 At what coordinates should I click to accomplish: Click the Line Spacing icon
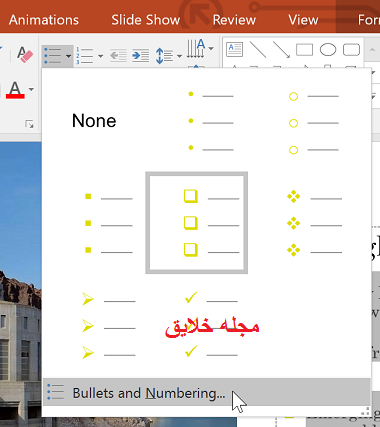click(164, 56)
